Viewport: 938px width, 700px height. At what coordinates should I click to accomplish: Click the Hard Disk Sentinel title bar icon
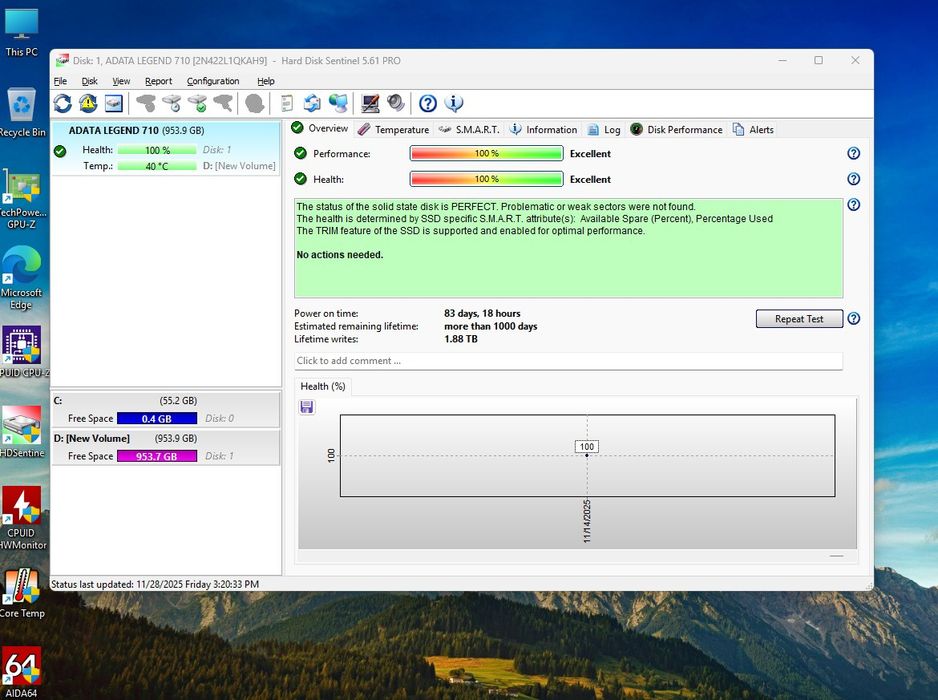point(62,60)
